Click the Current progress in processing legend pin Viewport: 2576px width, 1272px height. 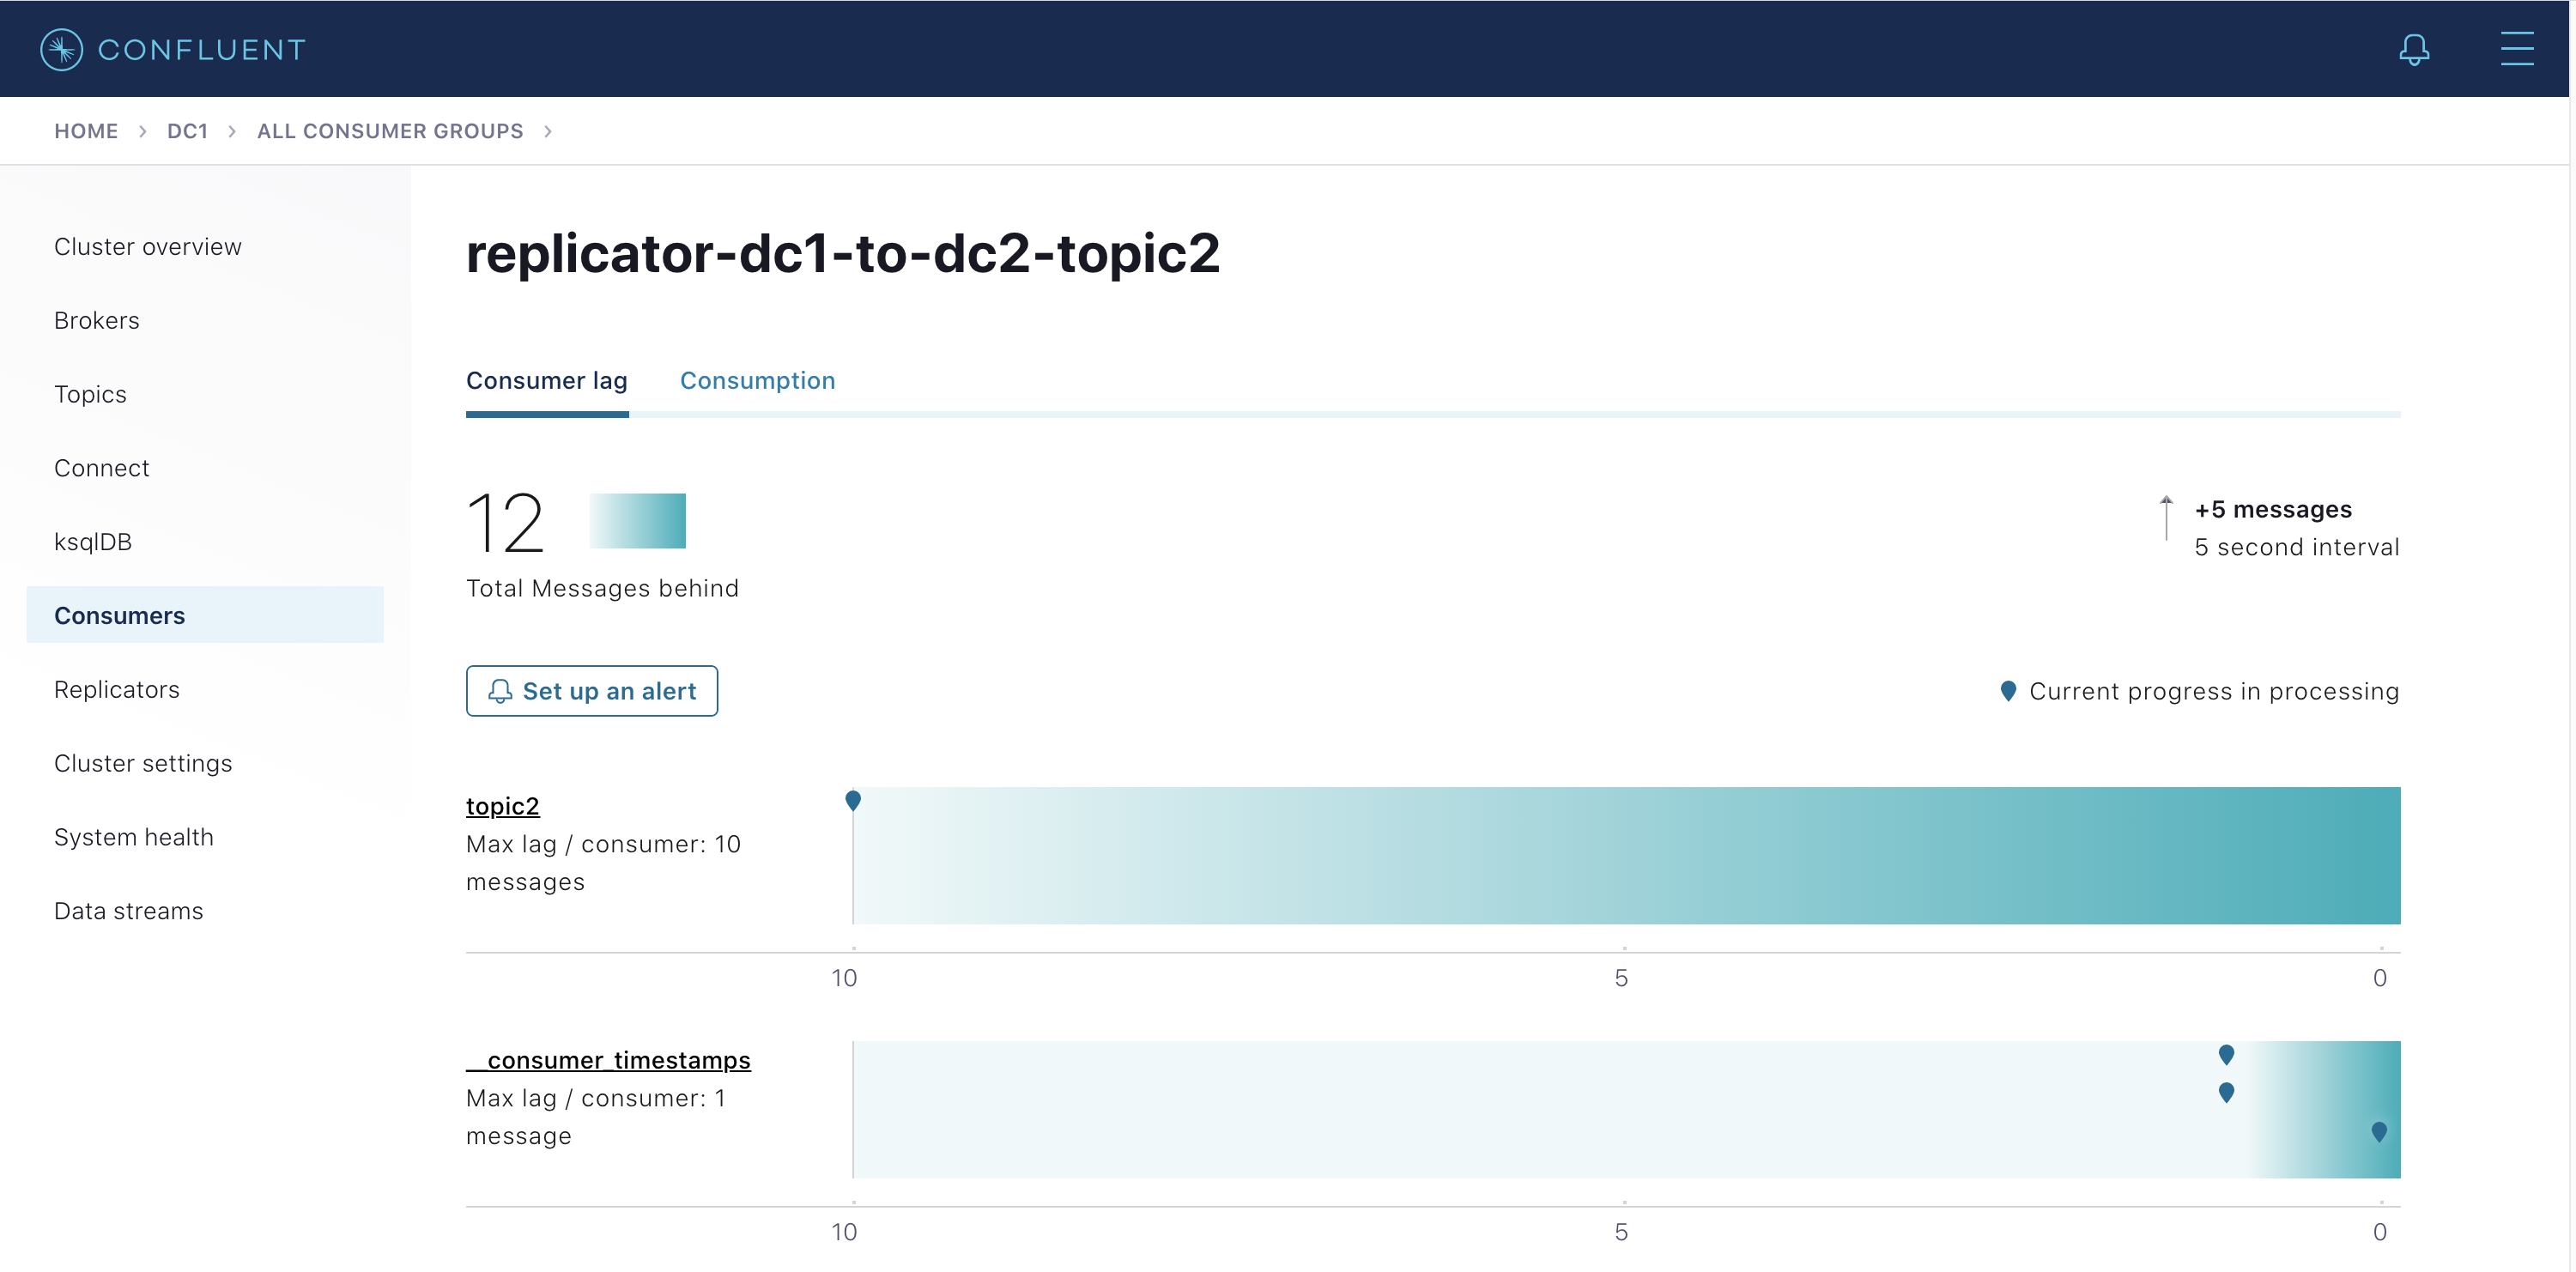[2008, 691]
